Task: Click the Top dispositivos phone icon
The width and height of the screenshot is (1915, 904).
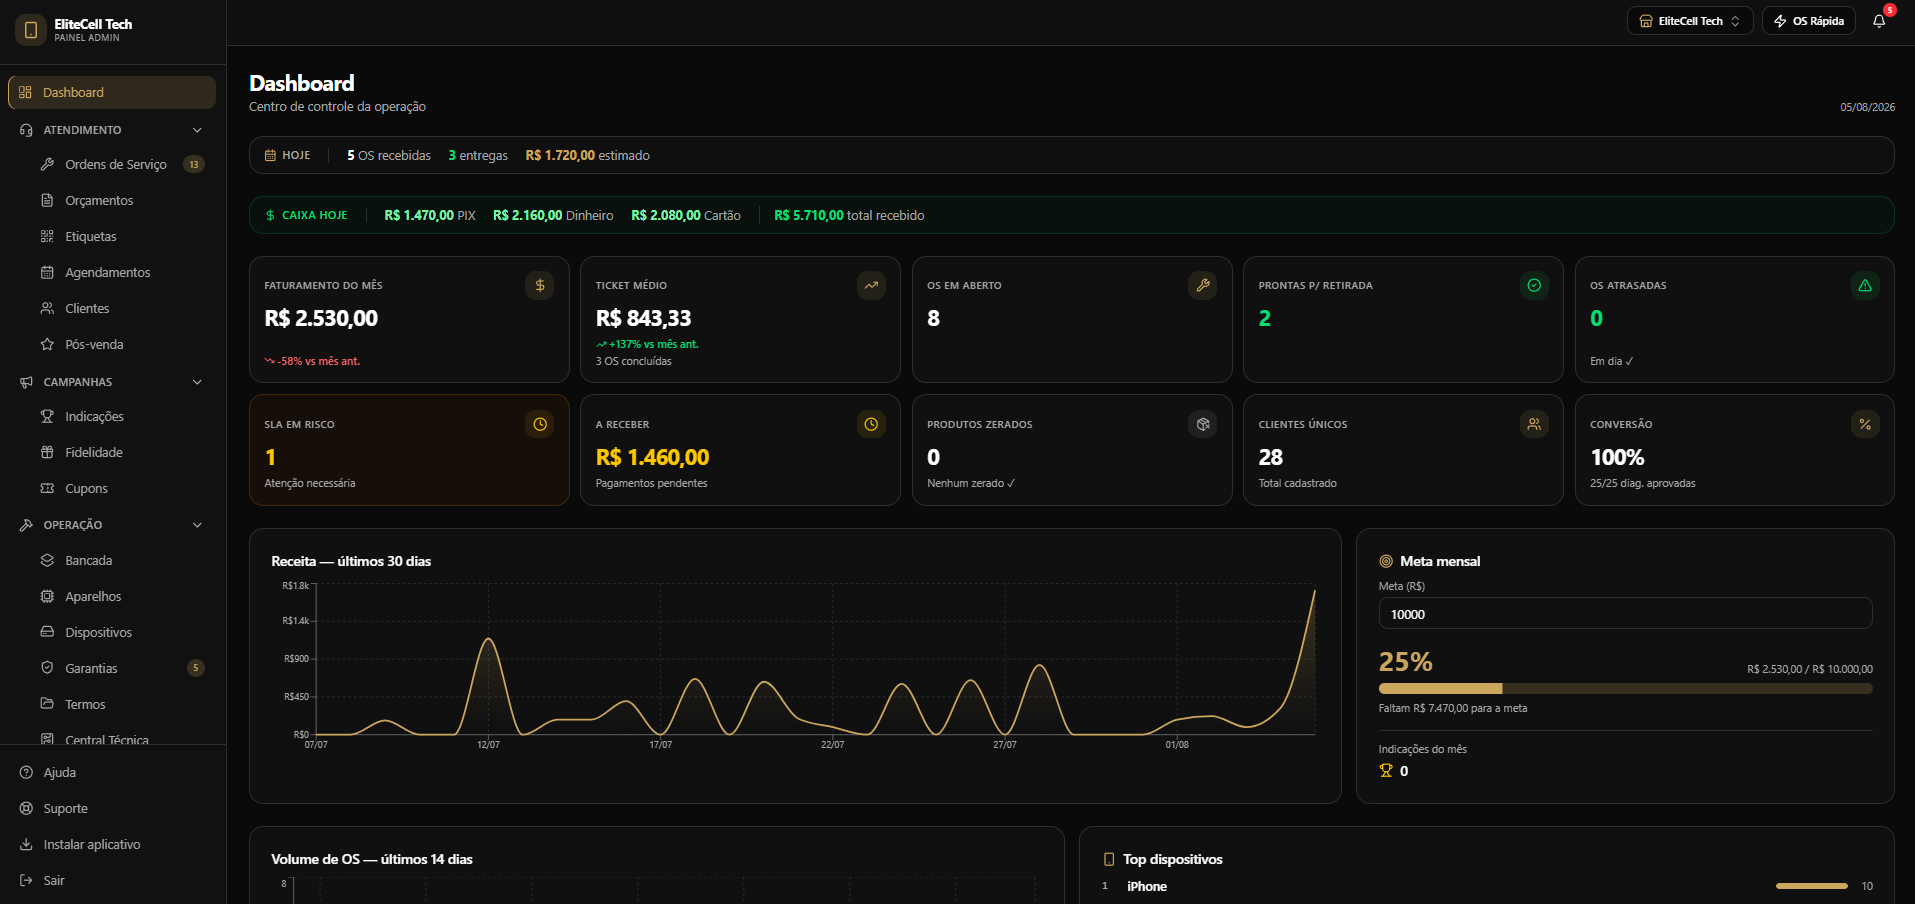Action: tap(1109, 859)
